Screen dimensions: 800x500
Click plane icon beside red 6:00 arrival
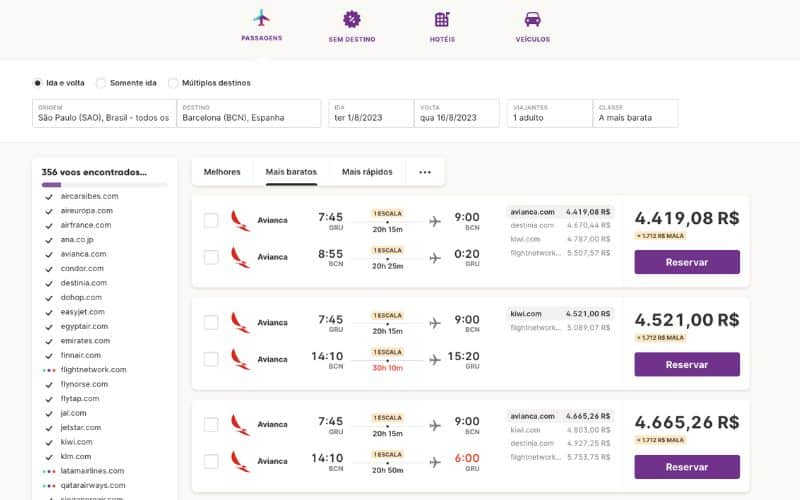435,462
